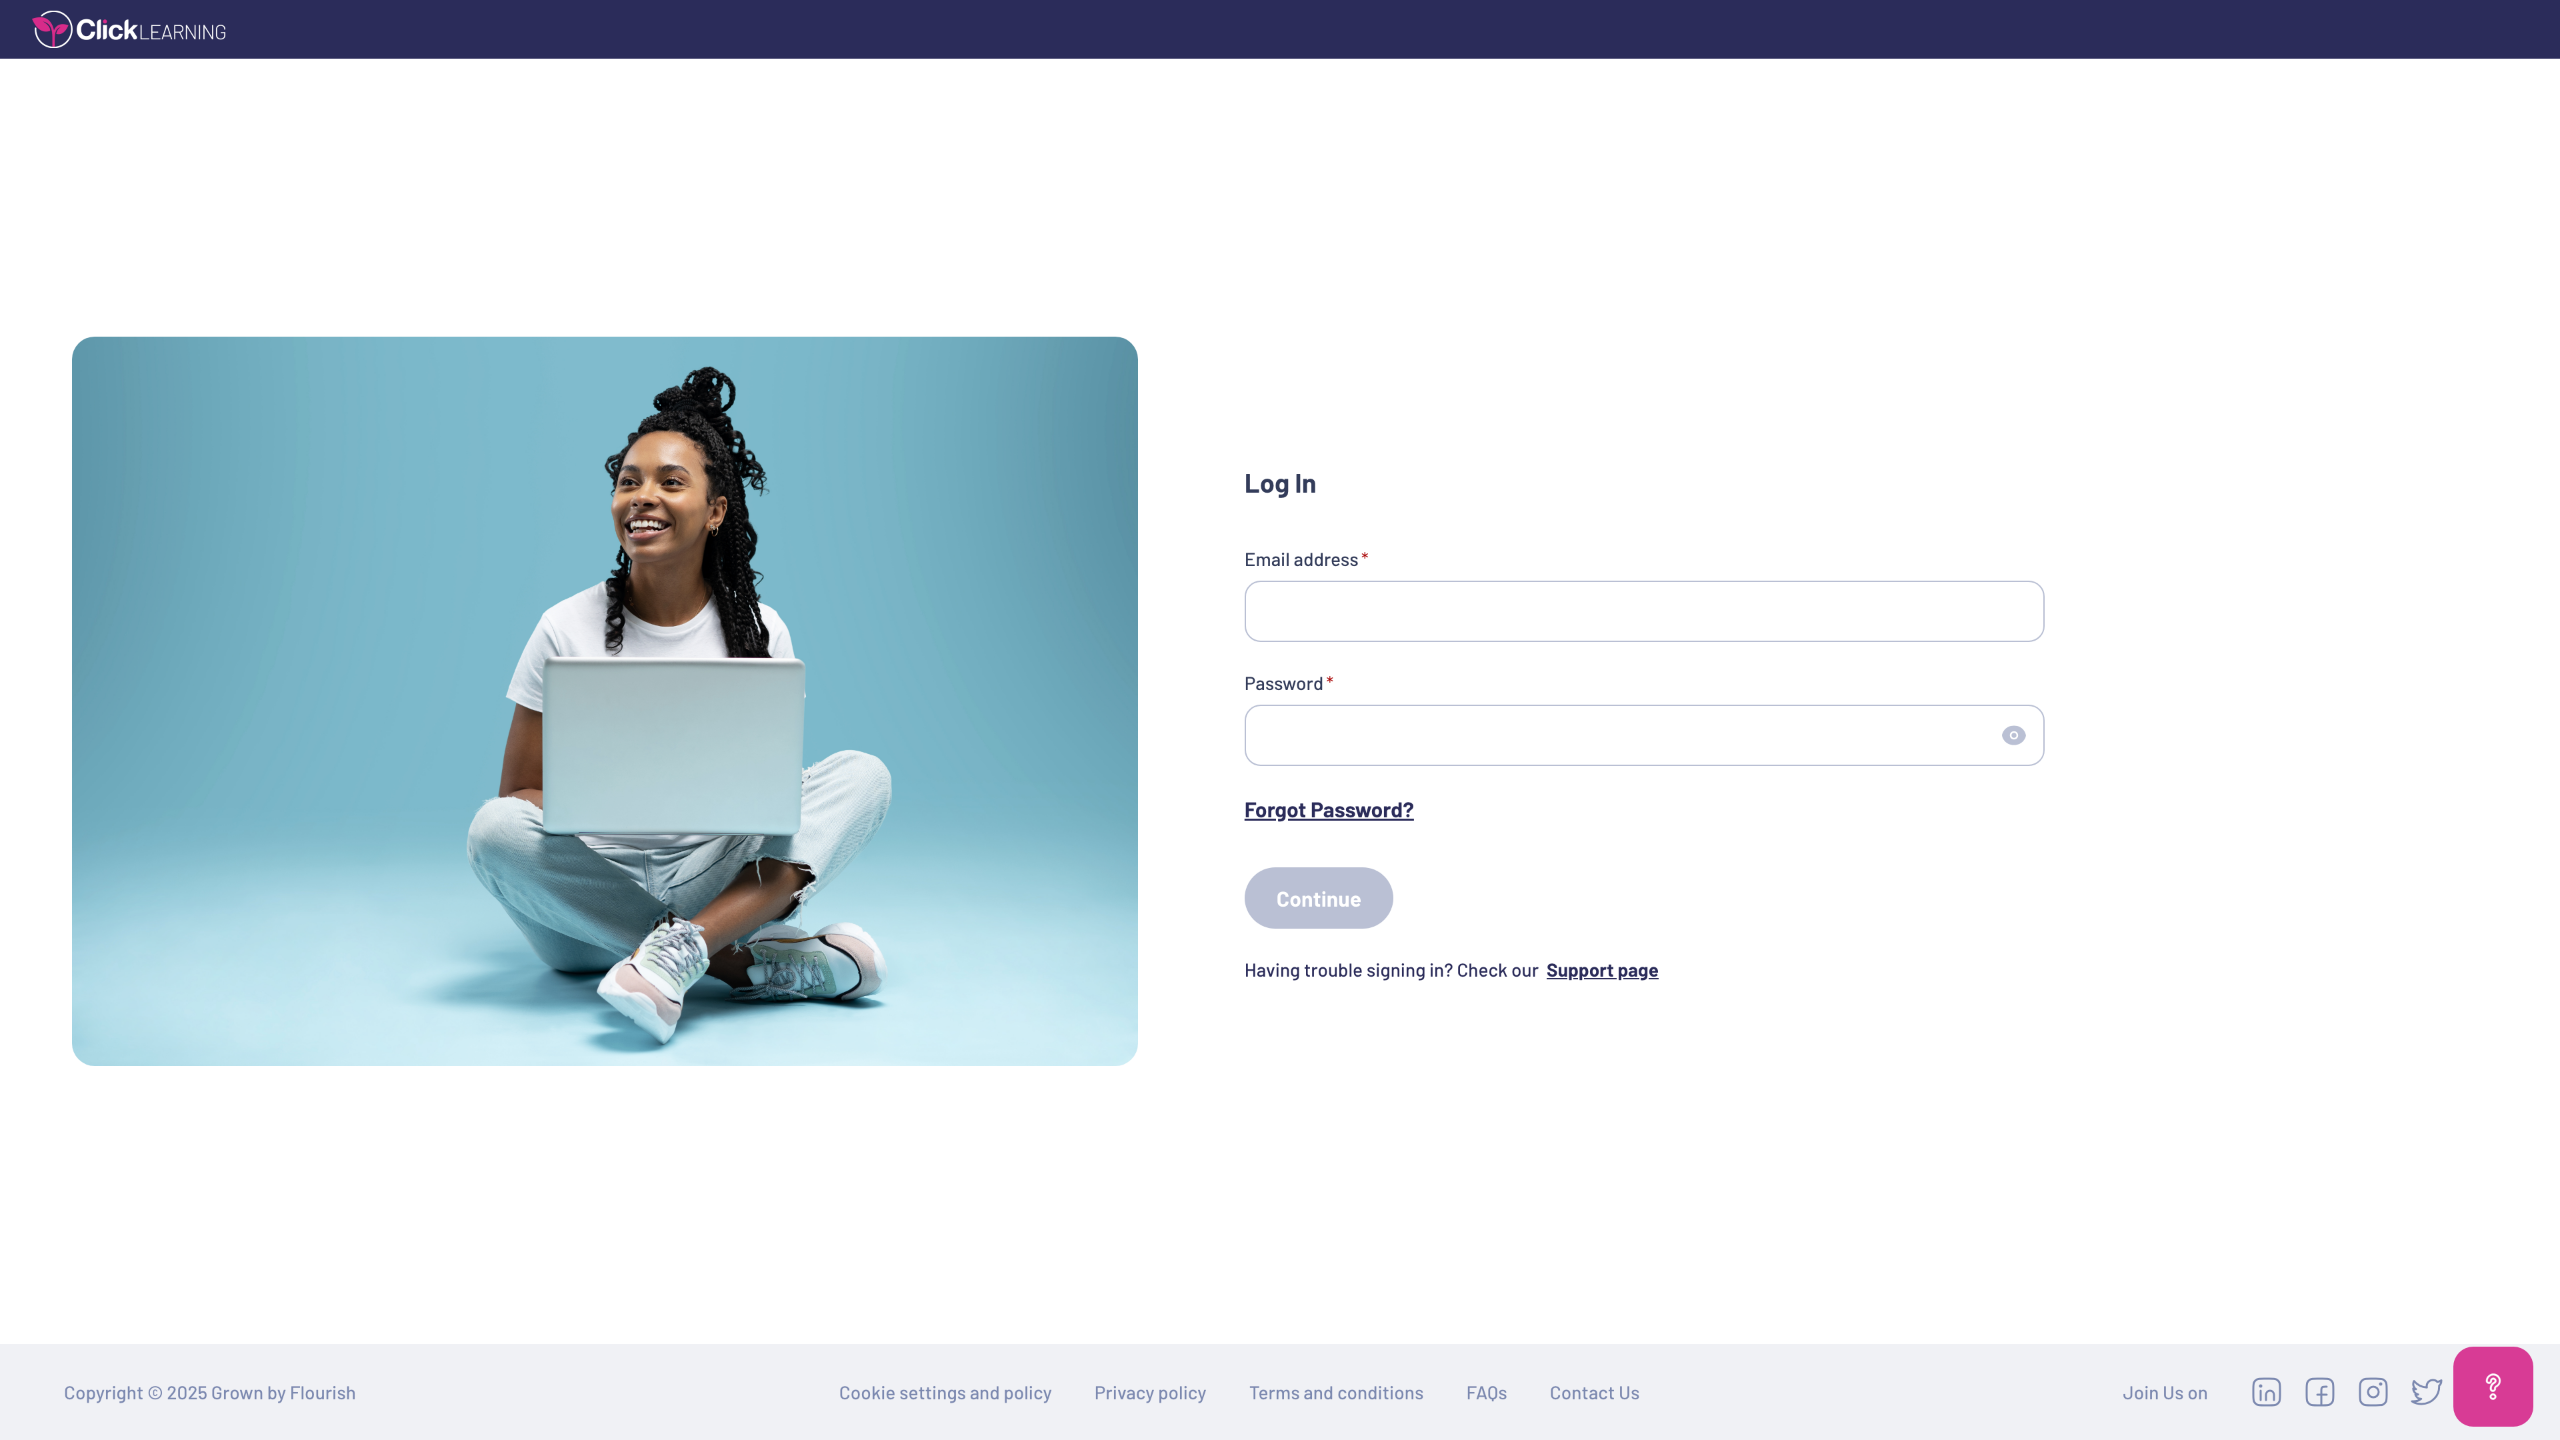Open the Privacy policy link
The width and height of the screenshot is (2560, 1440).
(x=1150, y=1393)
